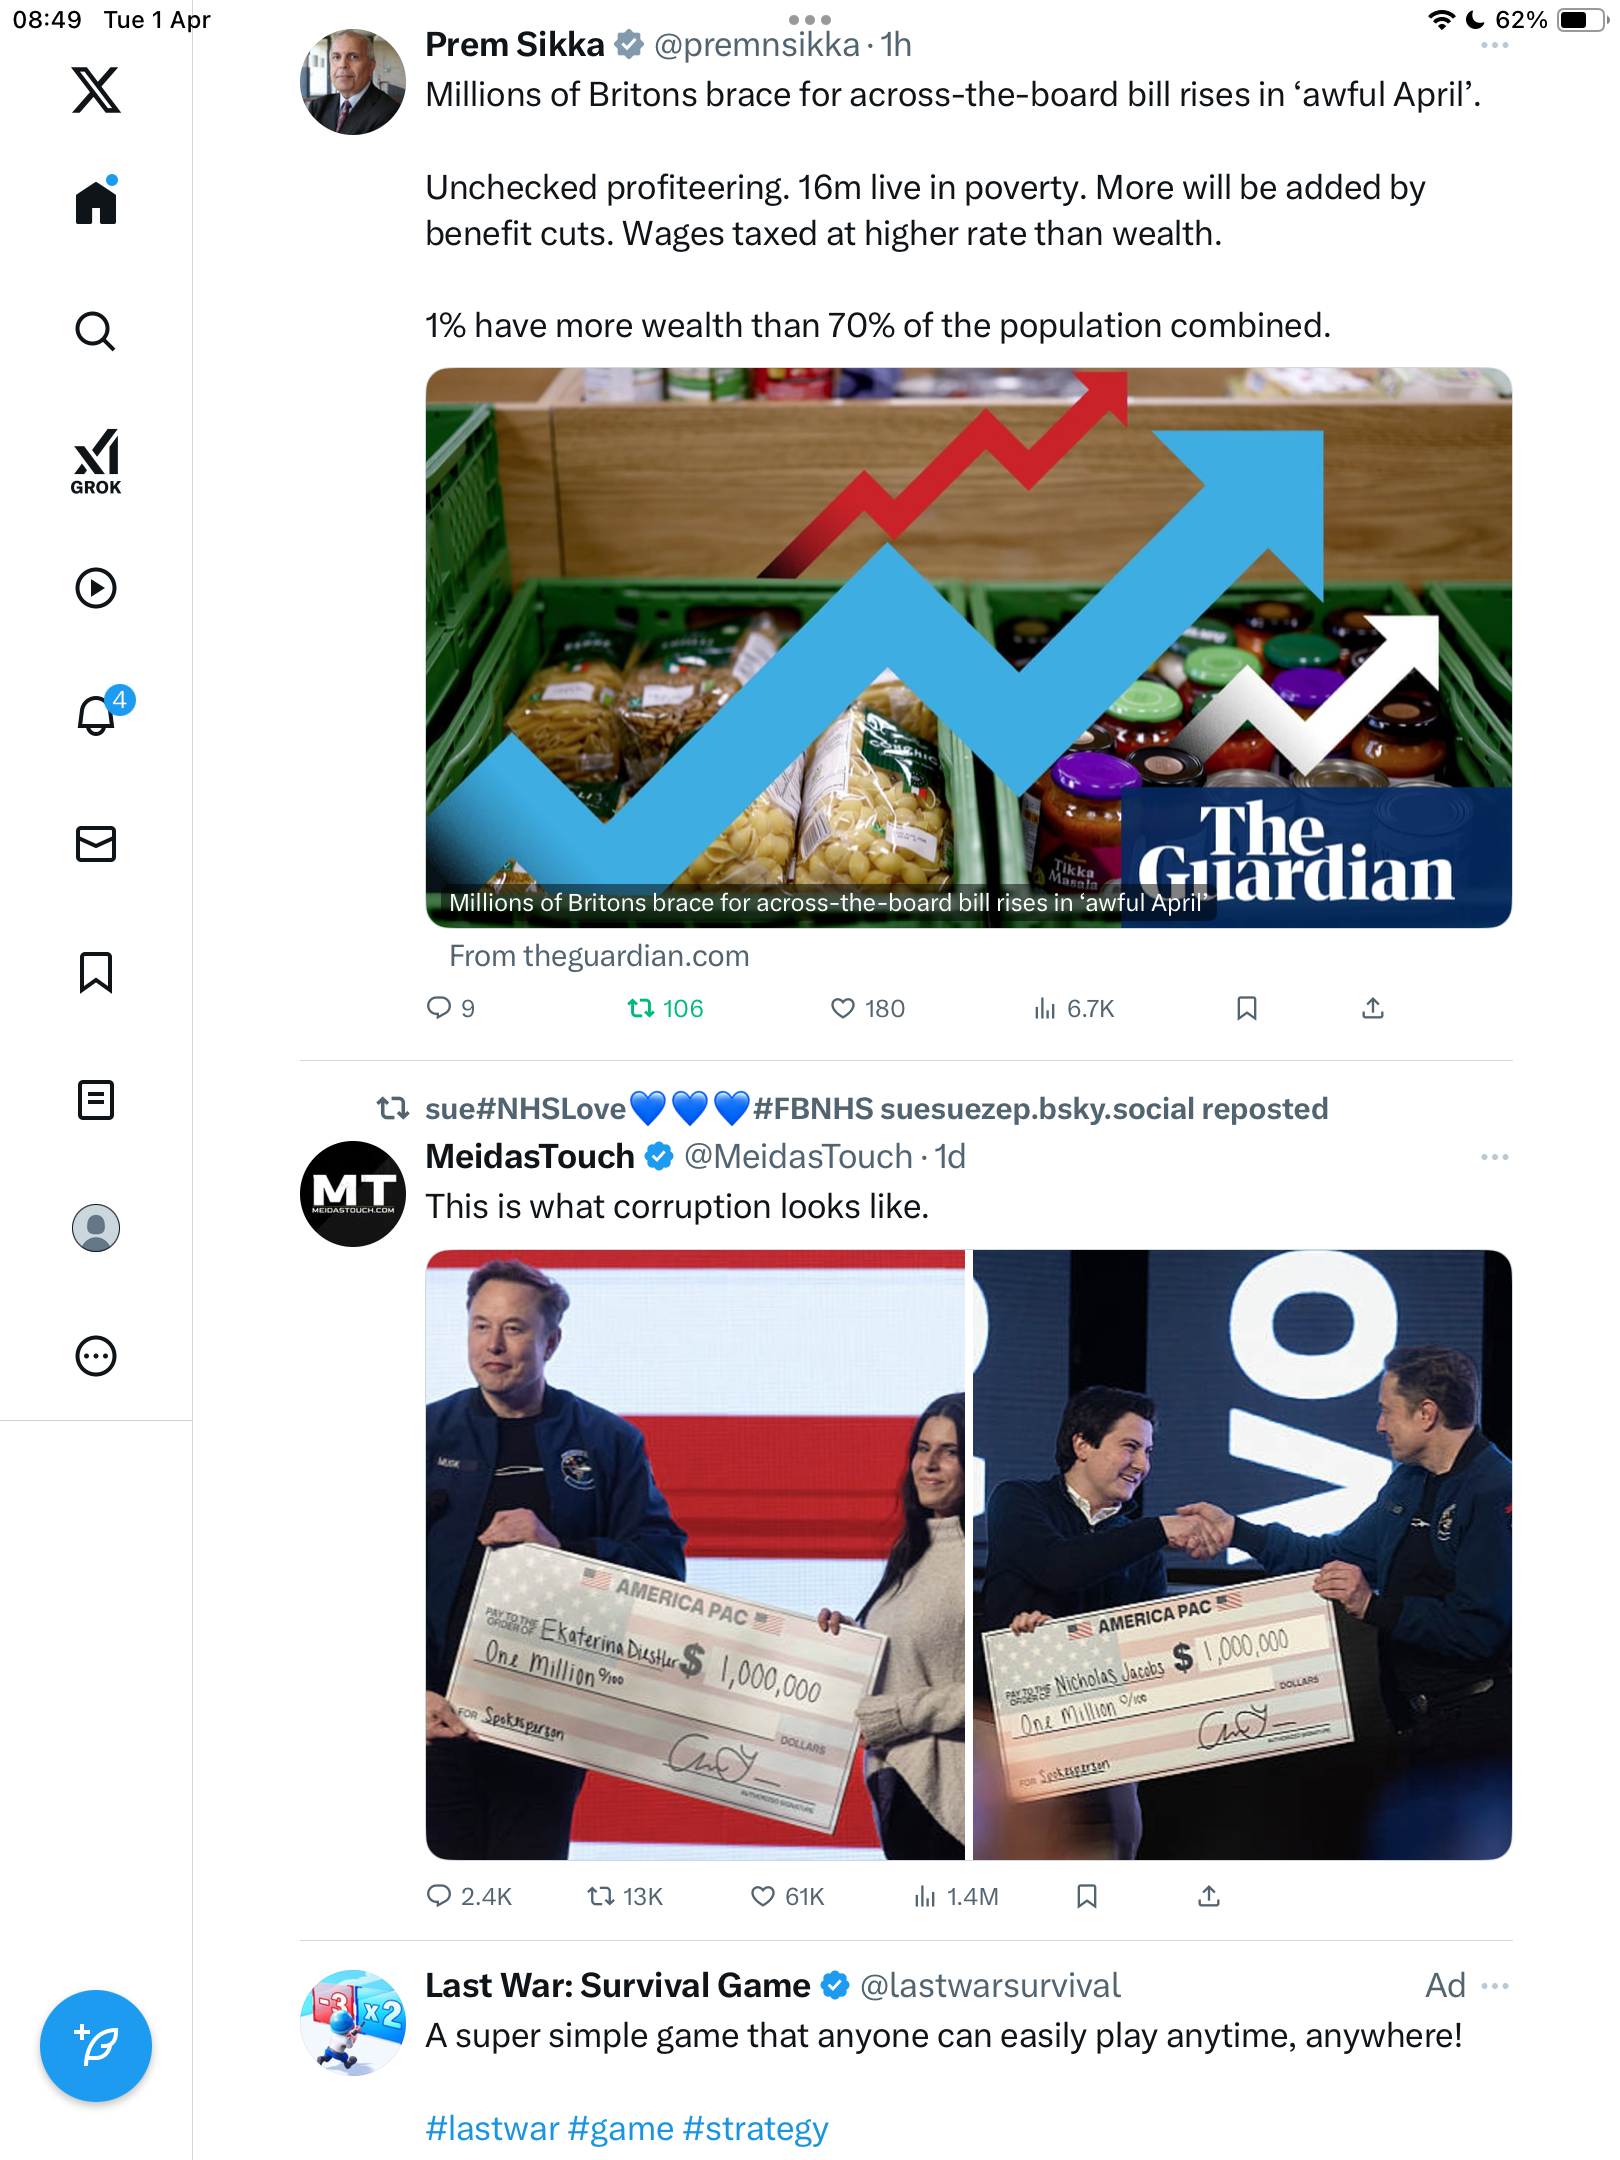Viewport: 1620px width, 2160px height.
Task: Open more options on MeidasTouch post
Action: click(1494, 1157)
